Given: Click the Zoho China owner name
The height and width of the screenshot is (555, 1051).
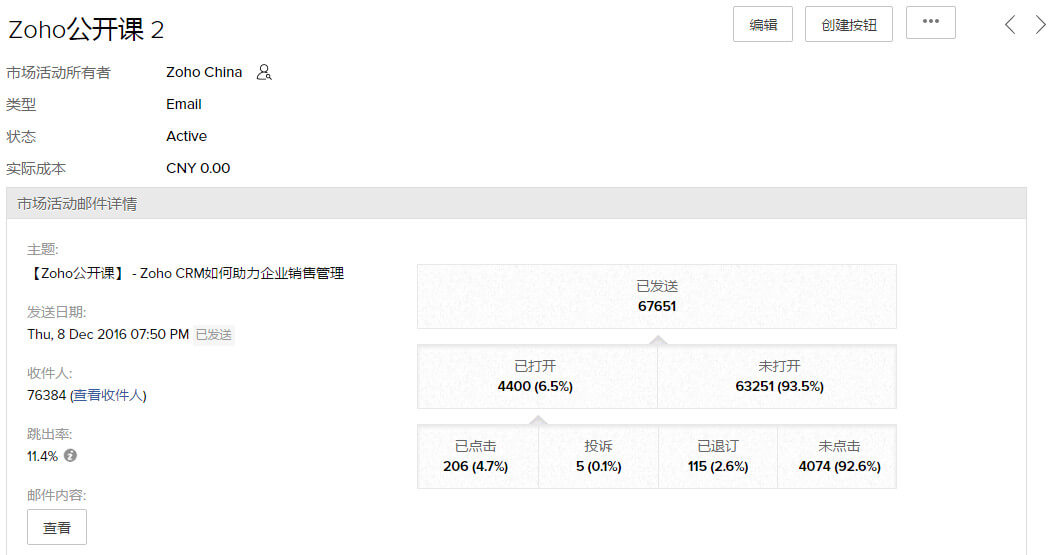Looking at the screenshot, I should pyautogui.click(x=204, y=72).
